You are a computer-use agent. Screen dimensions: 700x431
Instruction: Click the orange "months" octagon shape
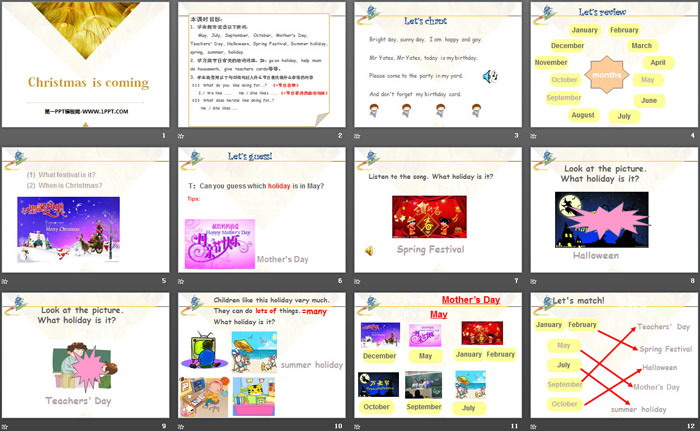[605, 76]
